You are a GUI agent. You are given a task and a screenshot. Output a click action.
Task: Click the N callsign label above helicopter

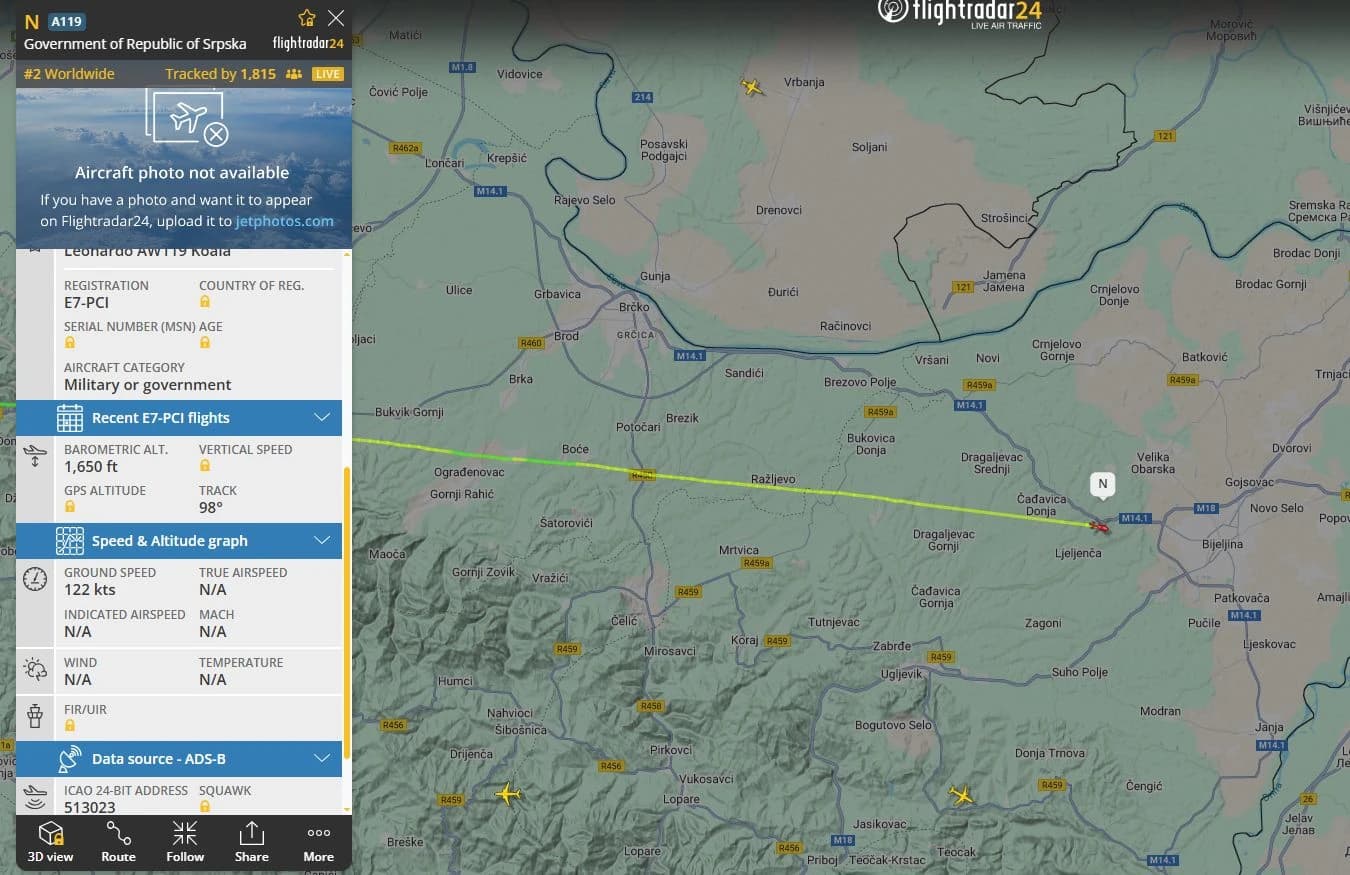(x=1103, y=484)
